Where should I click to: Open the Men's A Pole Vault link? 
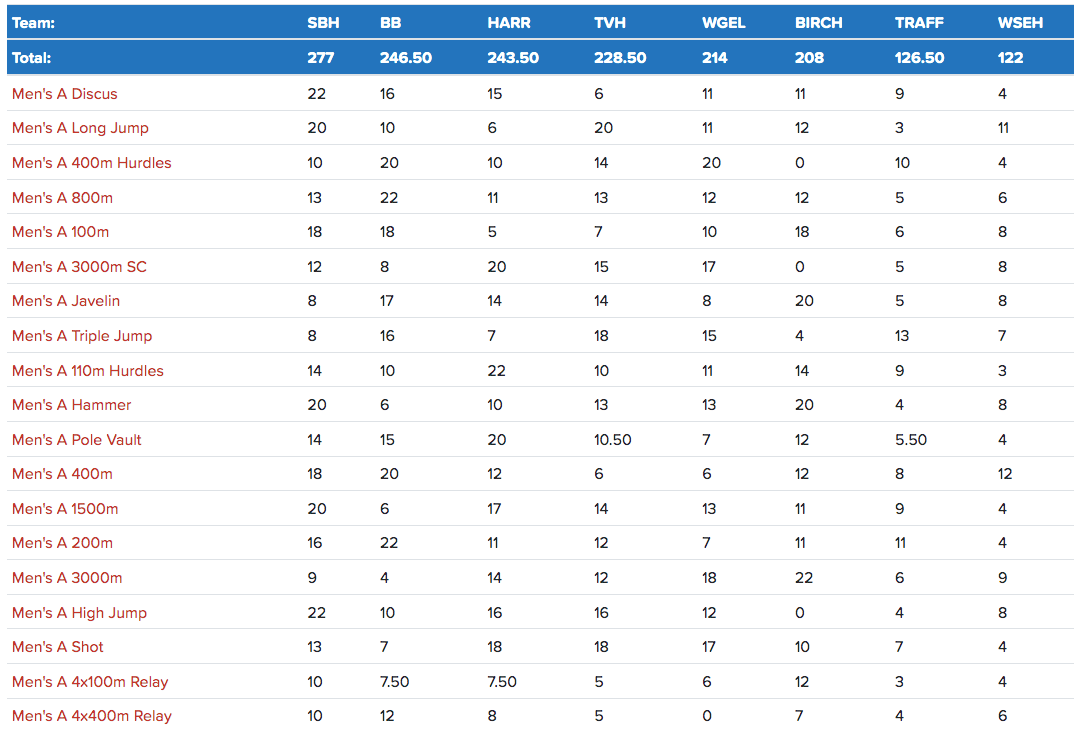pos(77,440)
